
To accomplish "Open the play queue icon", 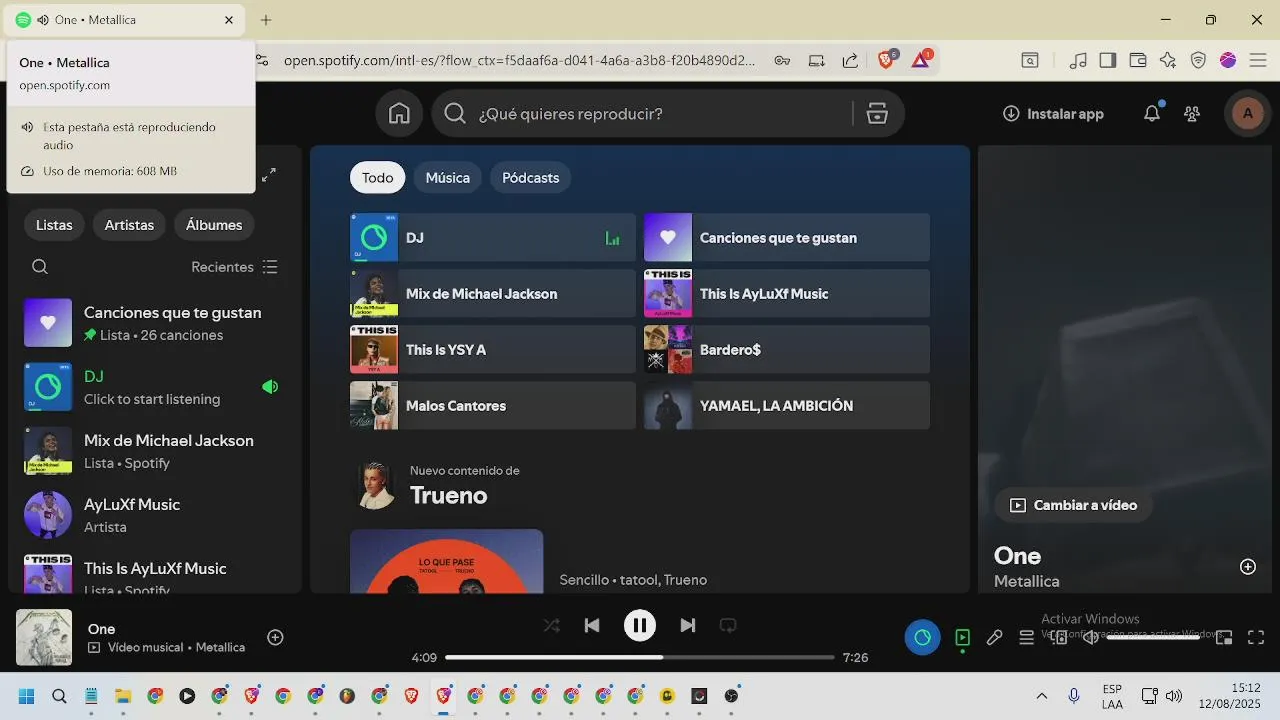I will pos(1026,637).
